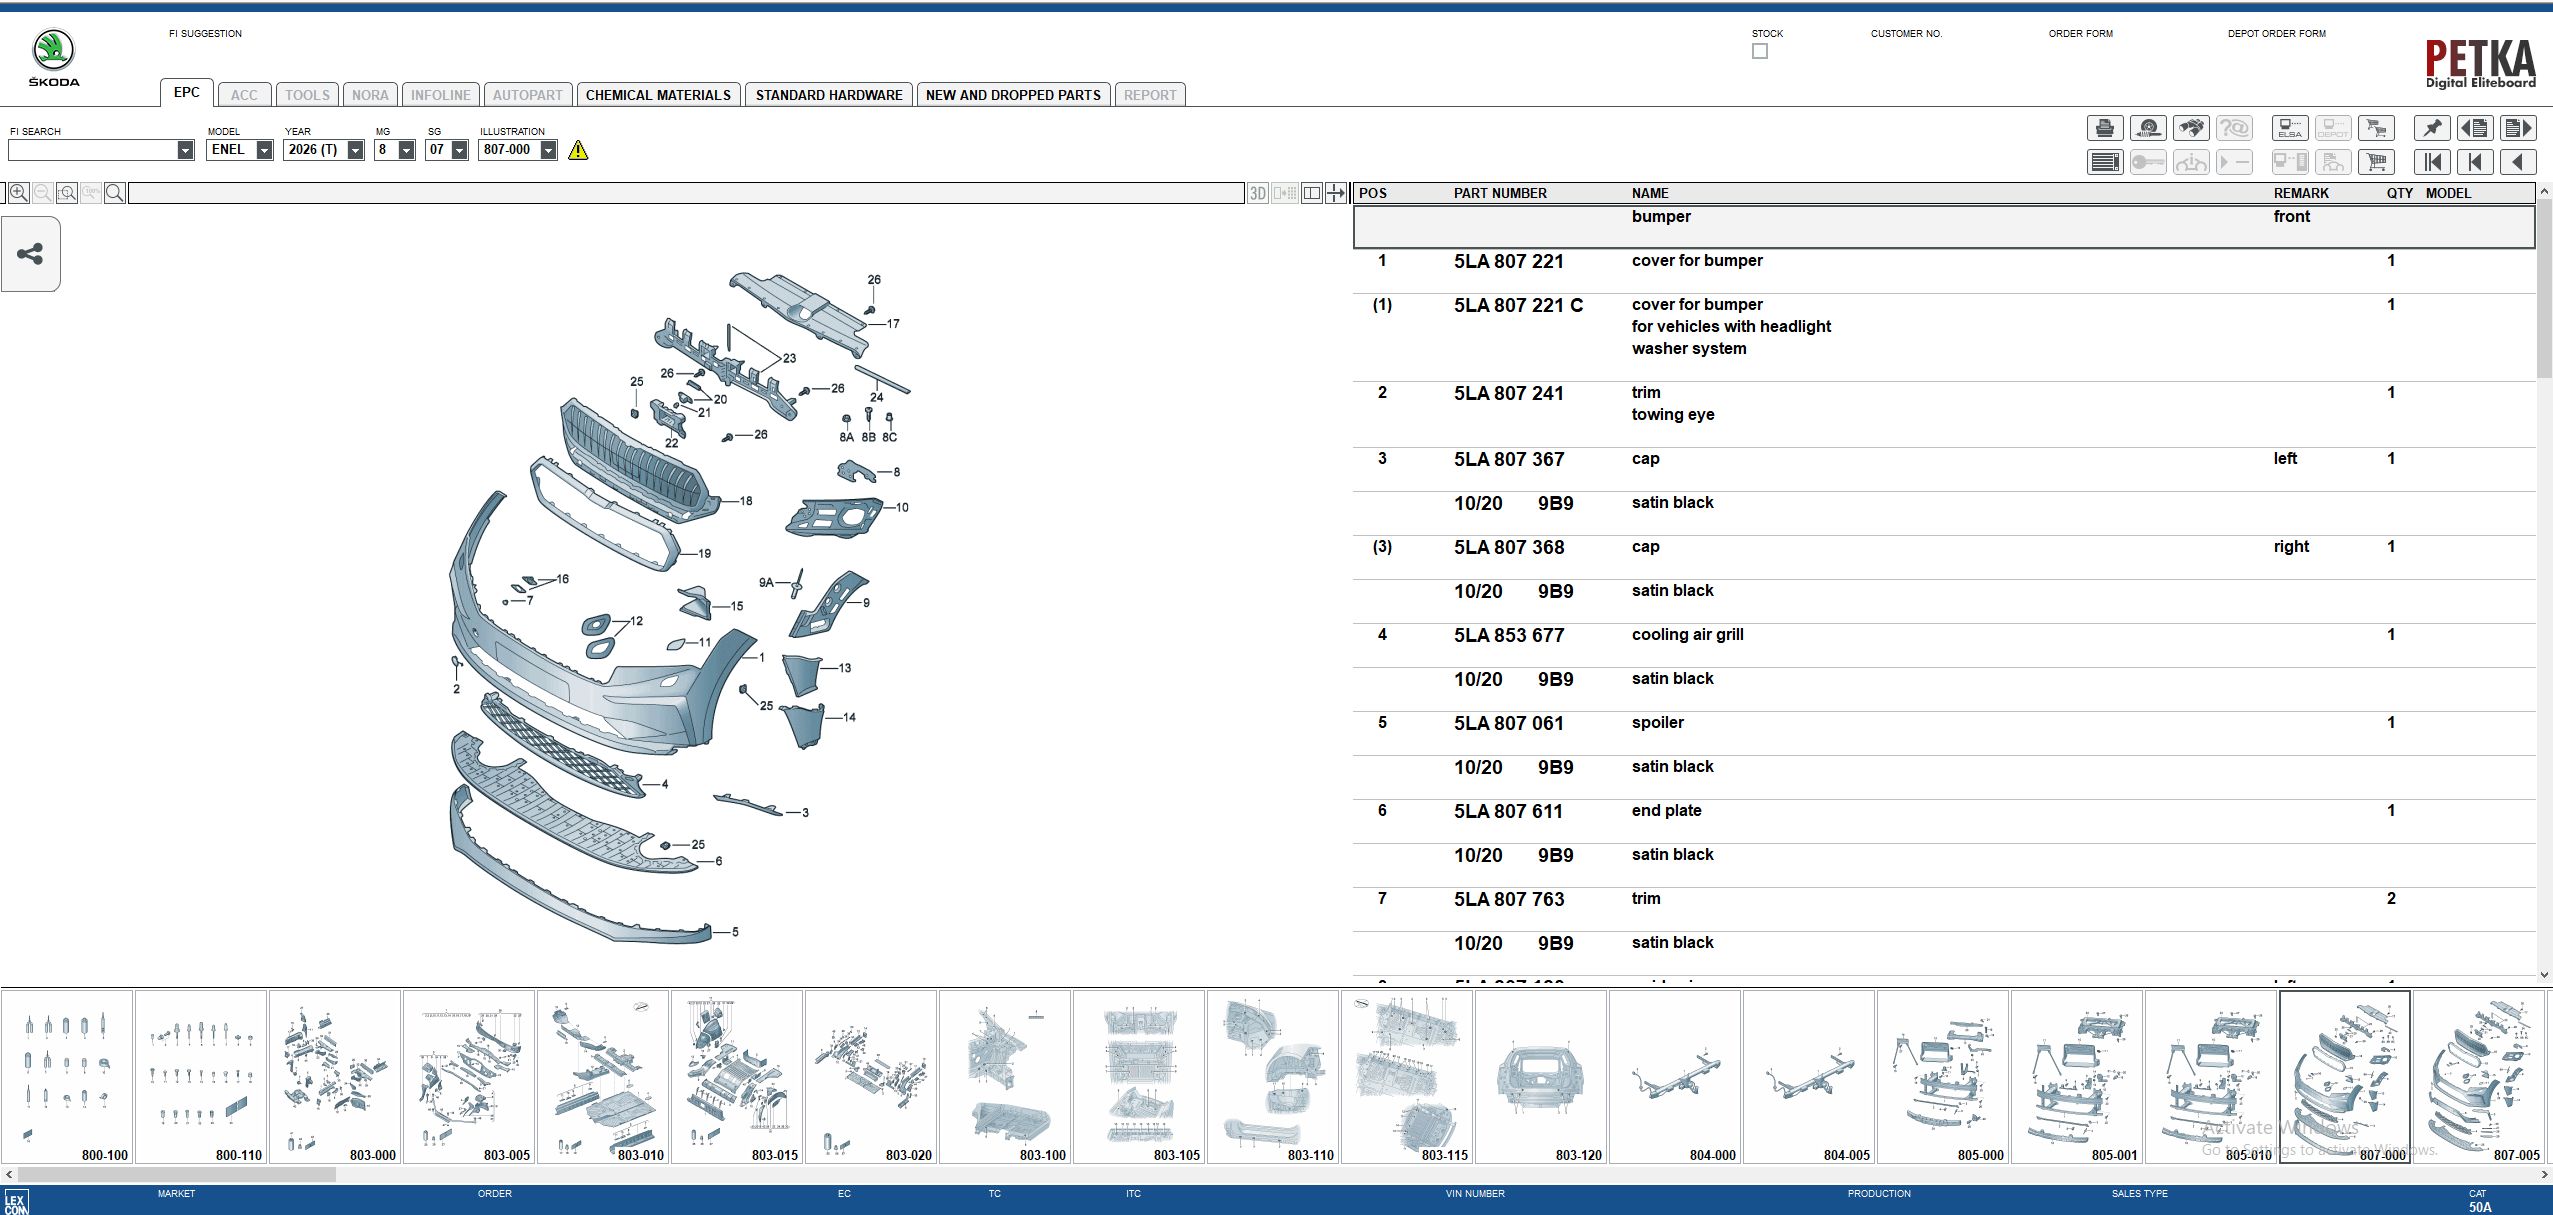
Task: Open the shopping cart
Action: click(x=2376, y=162)
